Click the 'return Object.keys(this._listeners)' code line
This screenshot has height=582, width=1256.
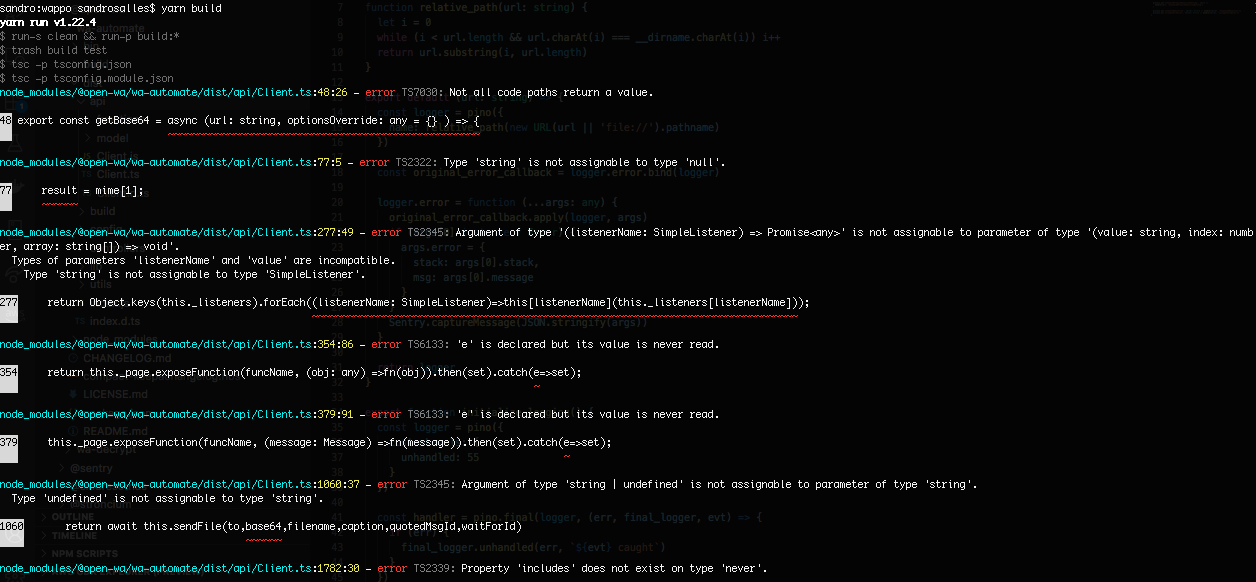point(428,302)
